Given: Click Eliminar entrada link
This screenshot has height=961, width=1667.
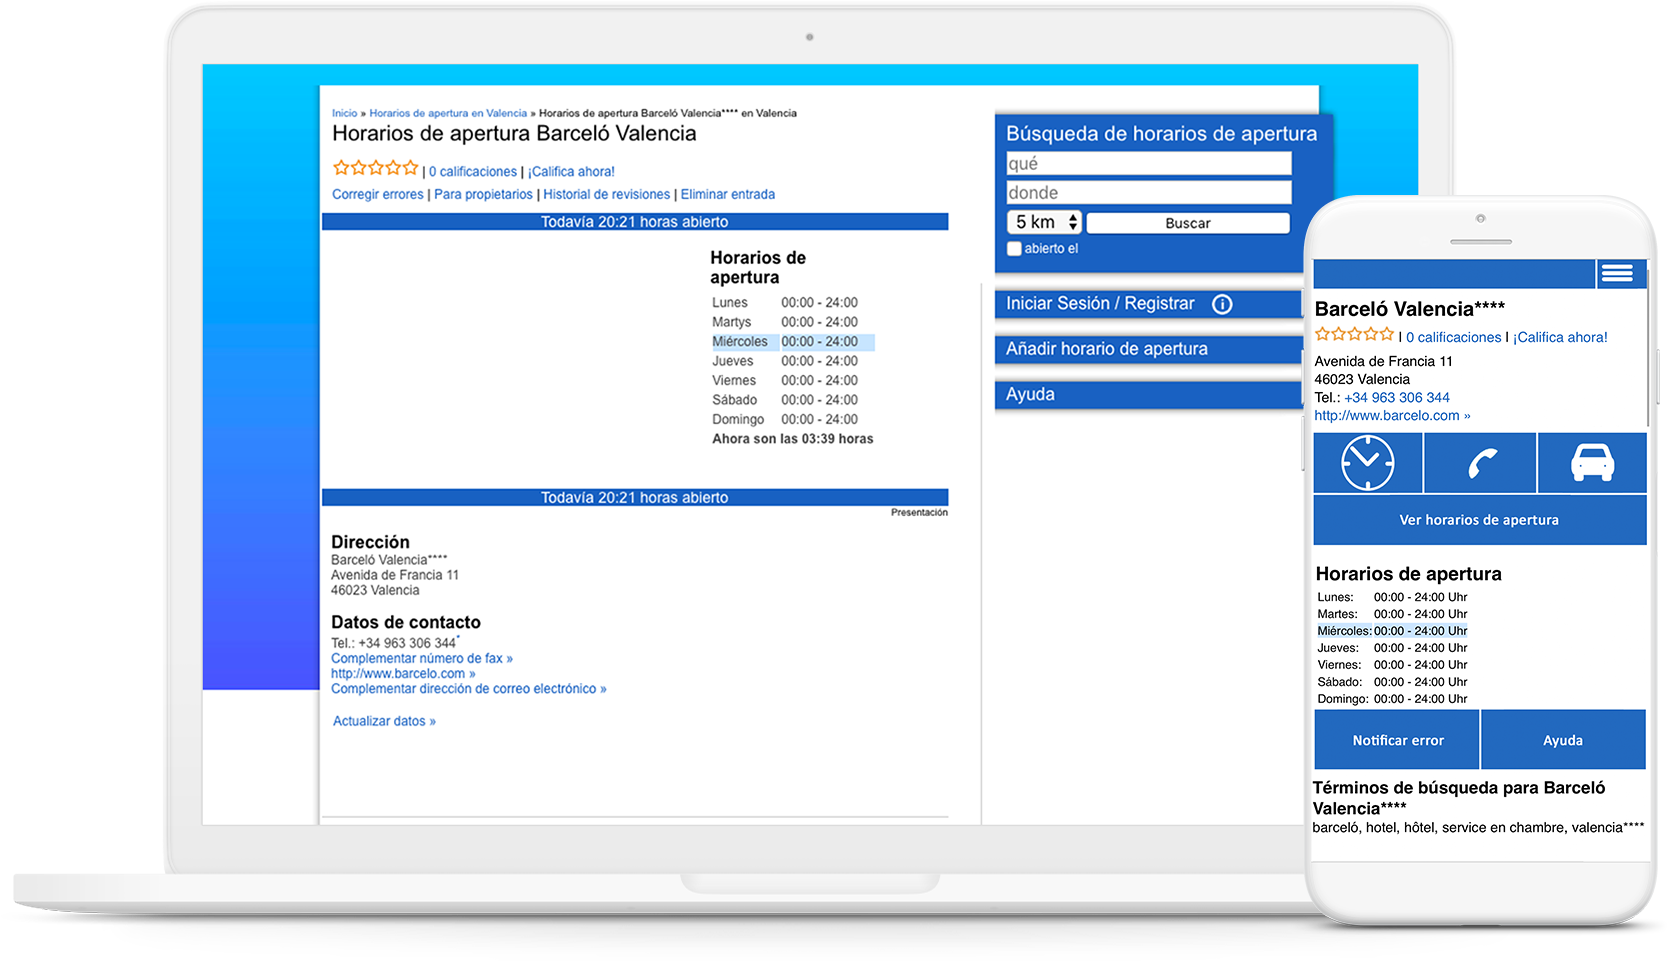Looking at the screenshot, I should click(x=728, y=194).
